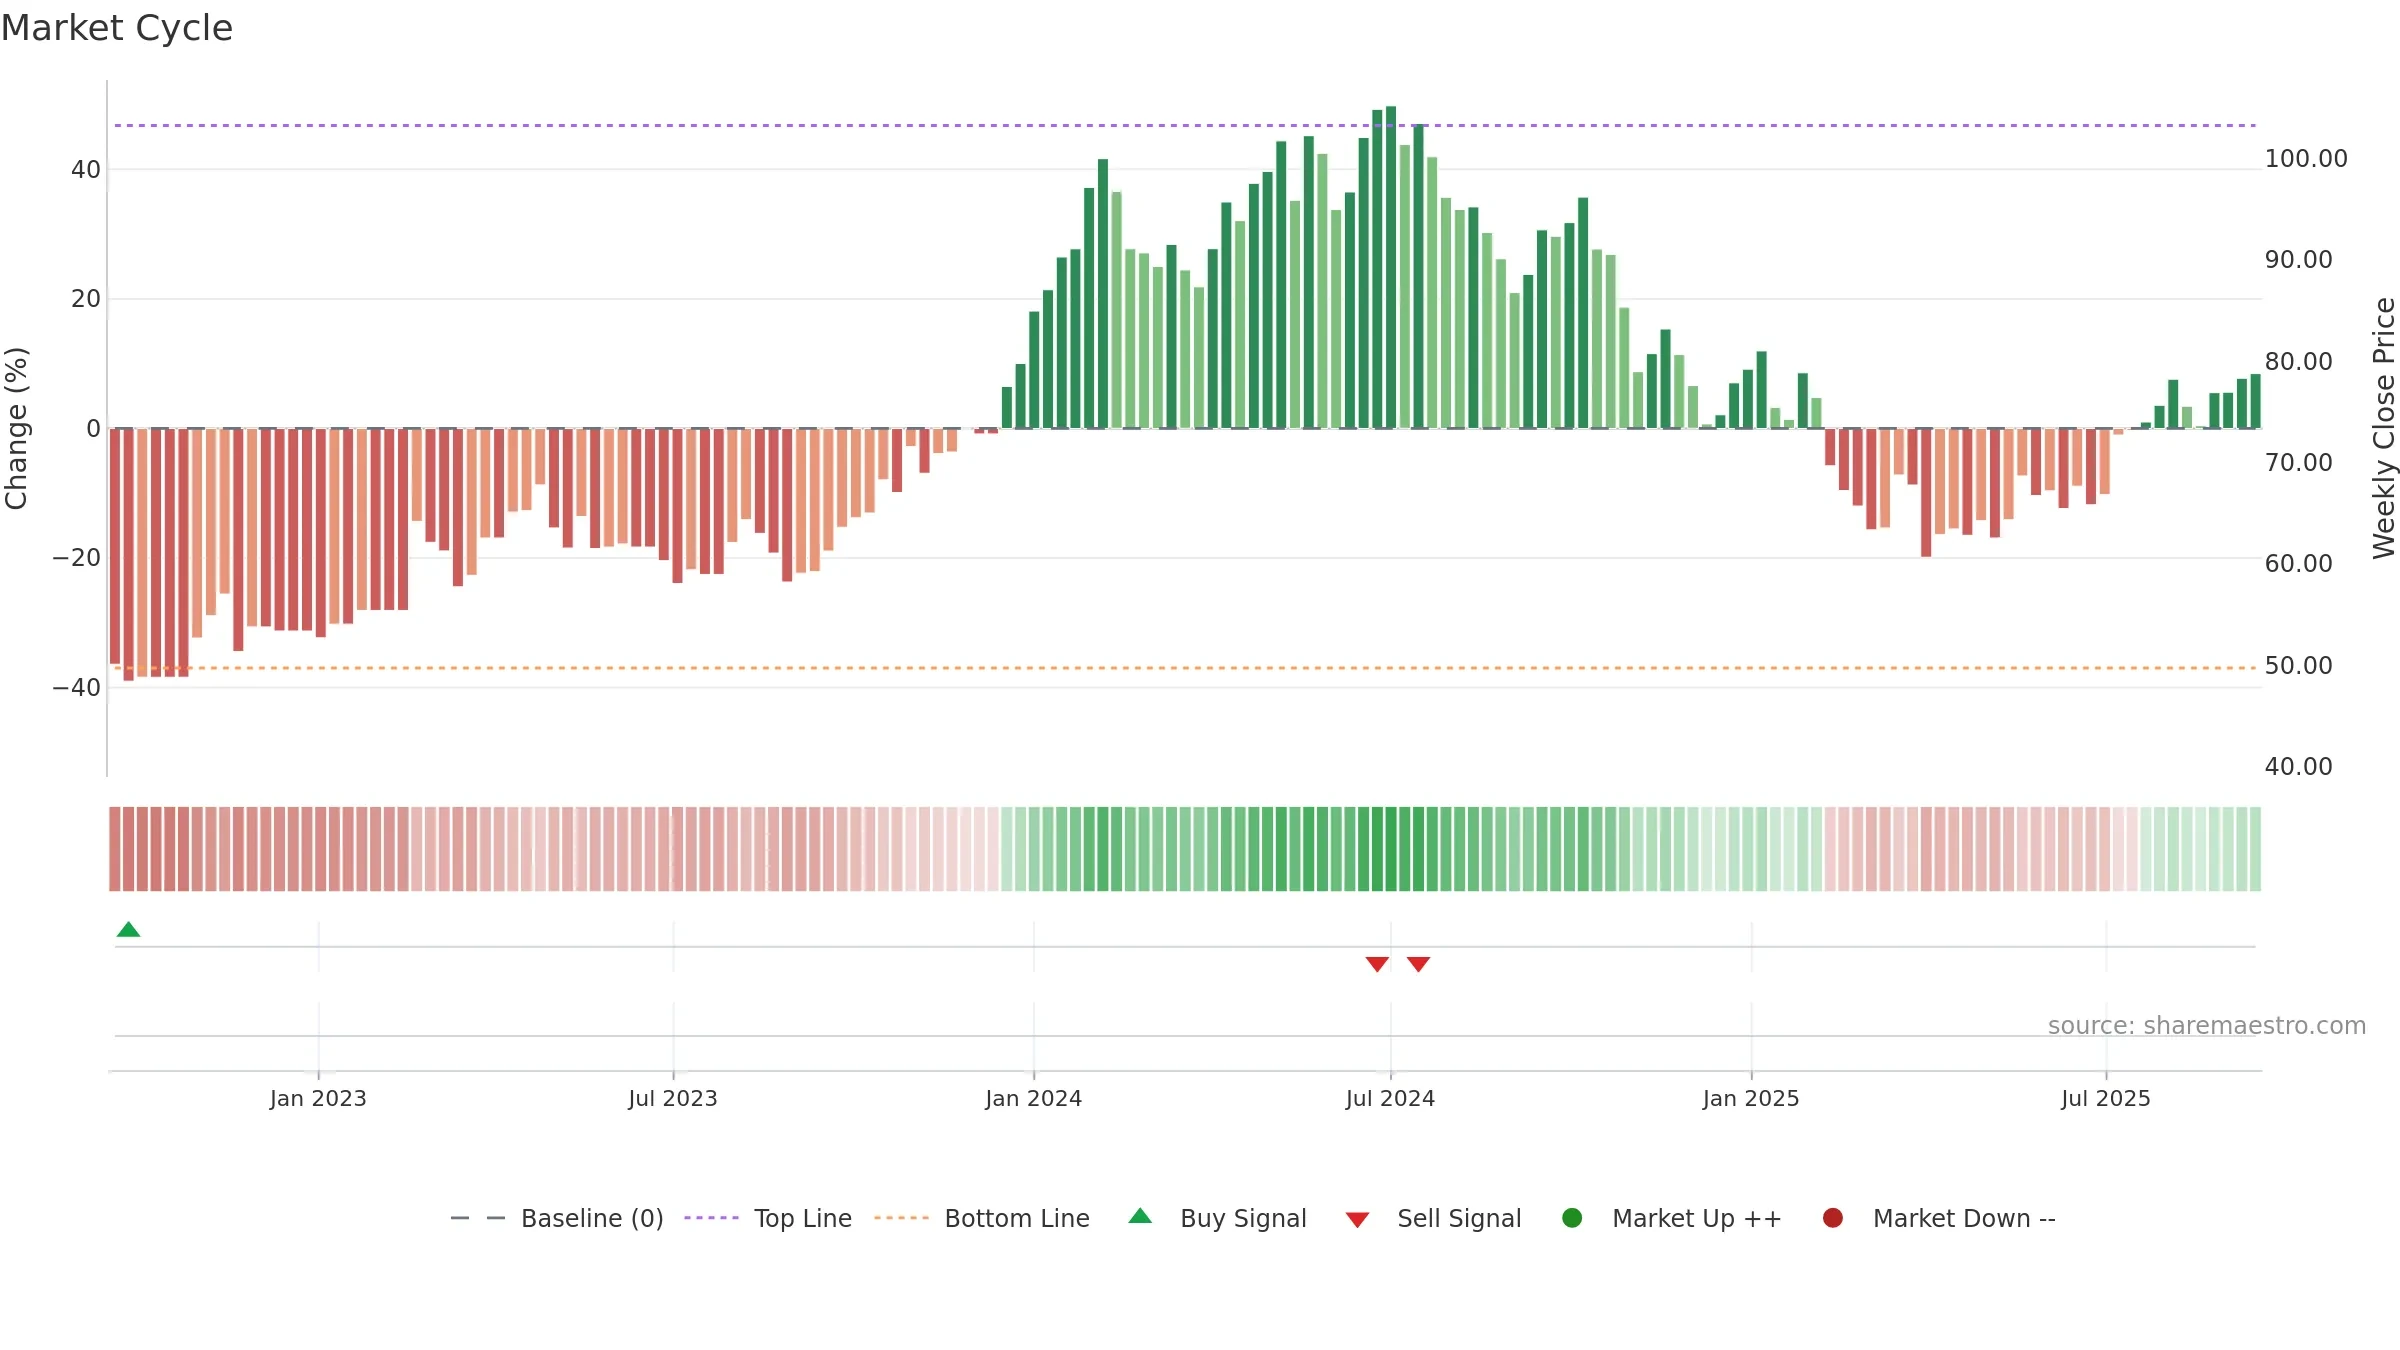This screenshot has height=1350, width=2400.
Task: Click the last light green heatmap cell
Action: coord(2255,849)
